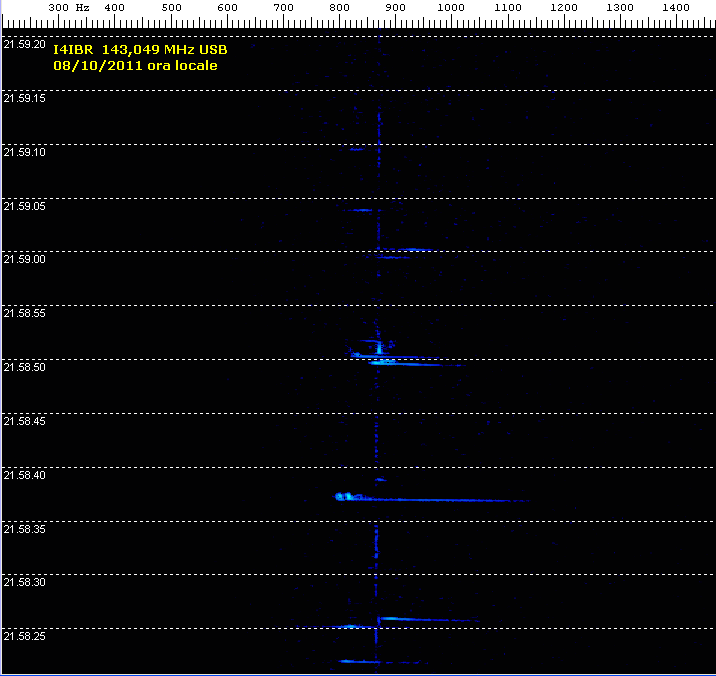Image resolution: width=716 pixels, height=676 pixels.
Task: Click the 1000 frequency scale label
Action: click(452, 8)
